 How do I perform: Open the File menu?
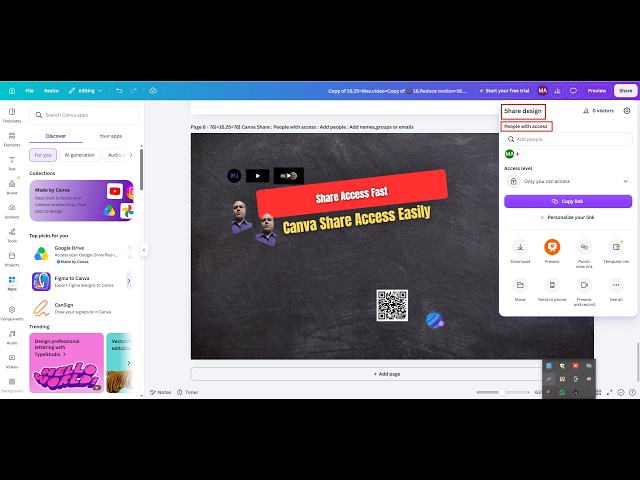[29, 91]
